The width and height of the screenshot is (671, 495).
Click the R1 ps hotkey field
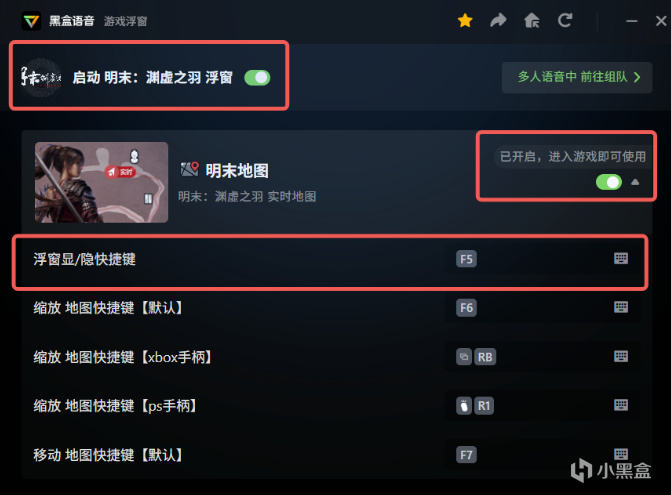(x=543, y=406)
